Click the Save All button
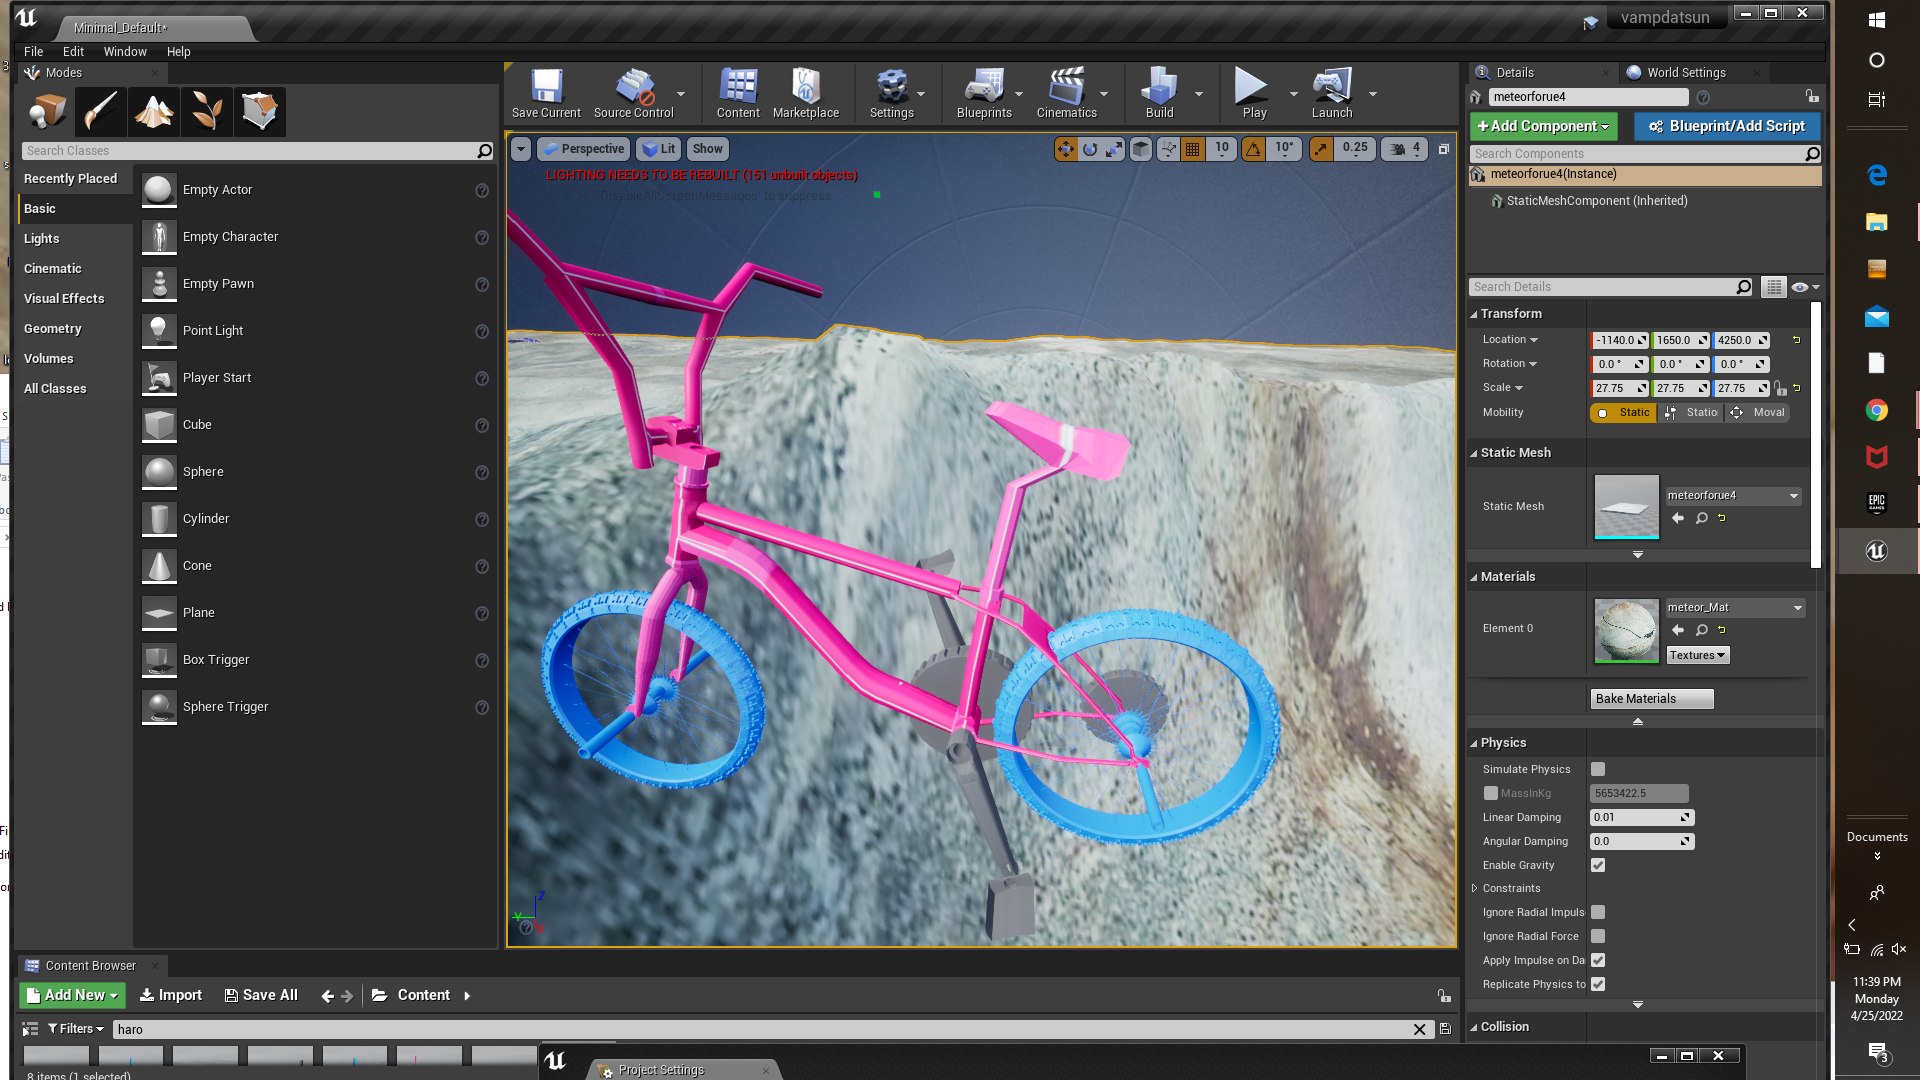Screen dimensions: 1920x1080 point(261,995)
